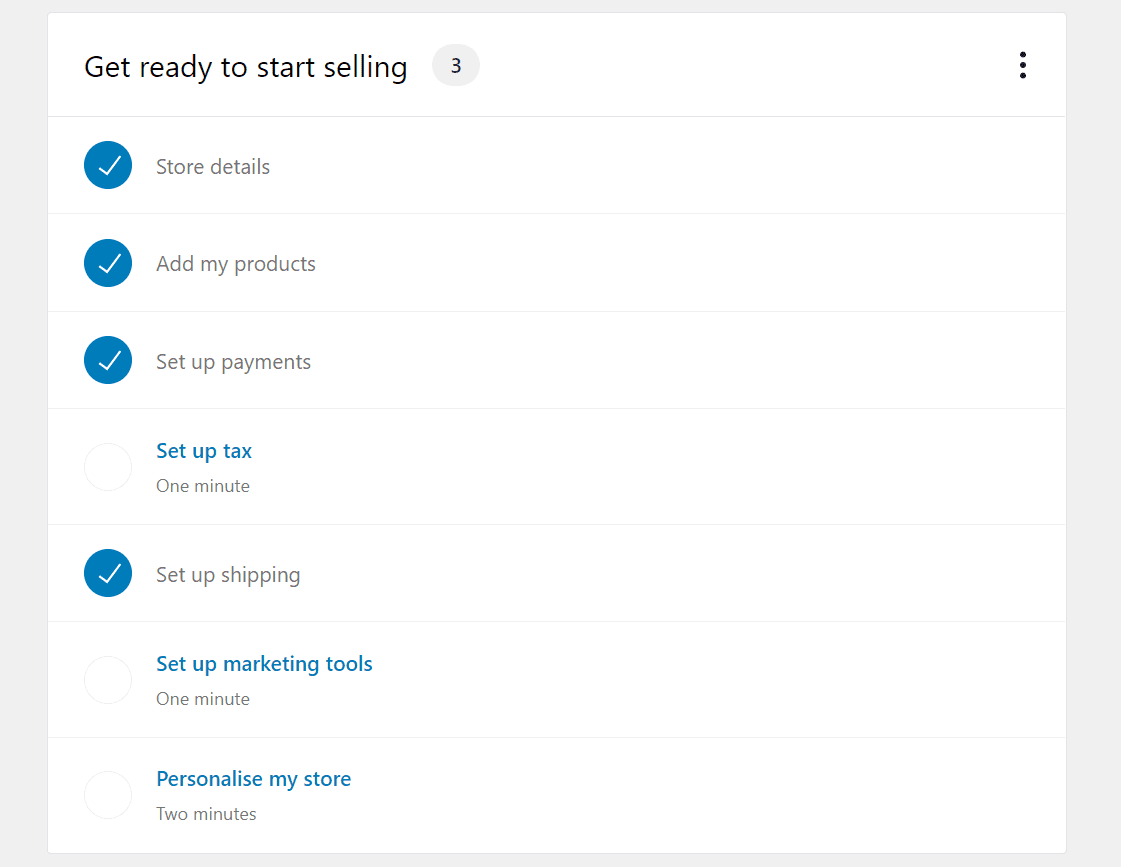Click the unchecked circle next to Personalise my store
1121x867 pixels.
pos(107,794)
